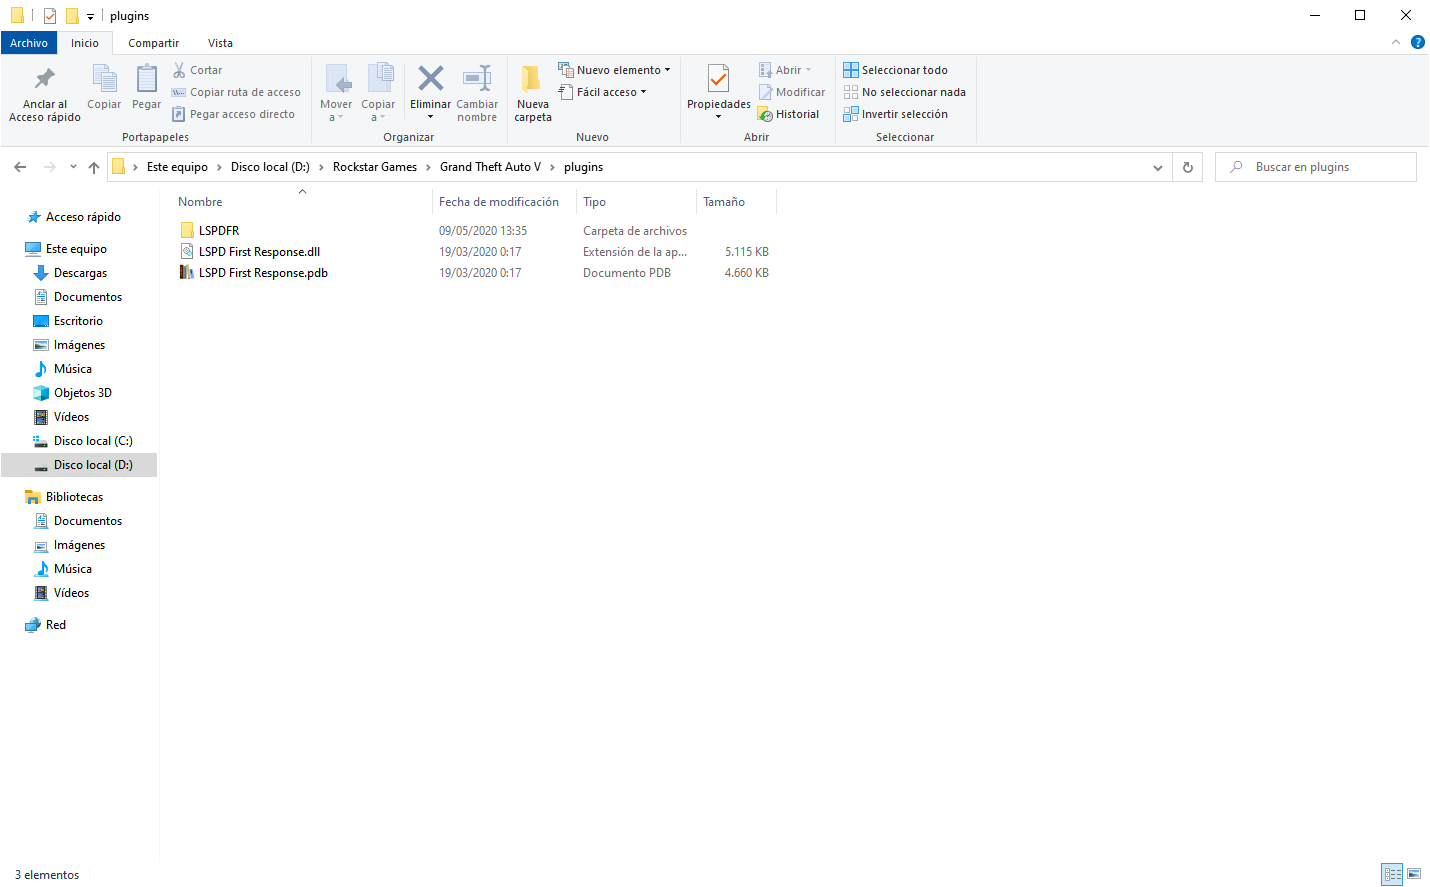Switch to the Vista tab
The image size is (1430, 887).
click(220, 43)
